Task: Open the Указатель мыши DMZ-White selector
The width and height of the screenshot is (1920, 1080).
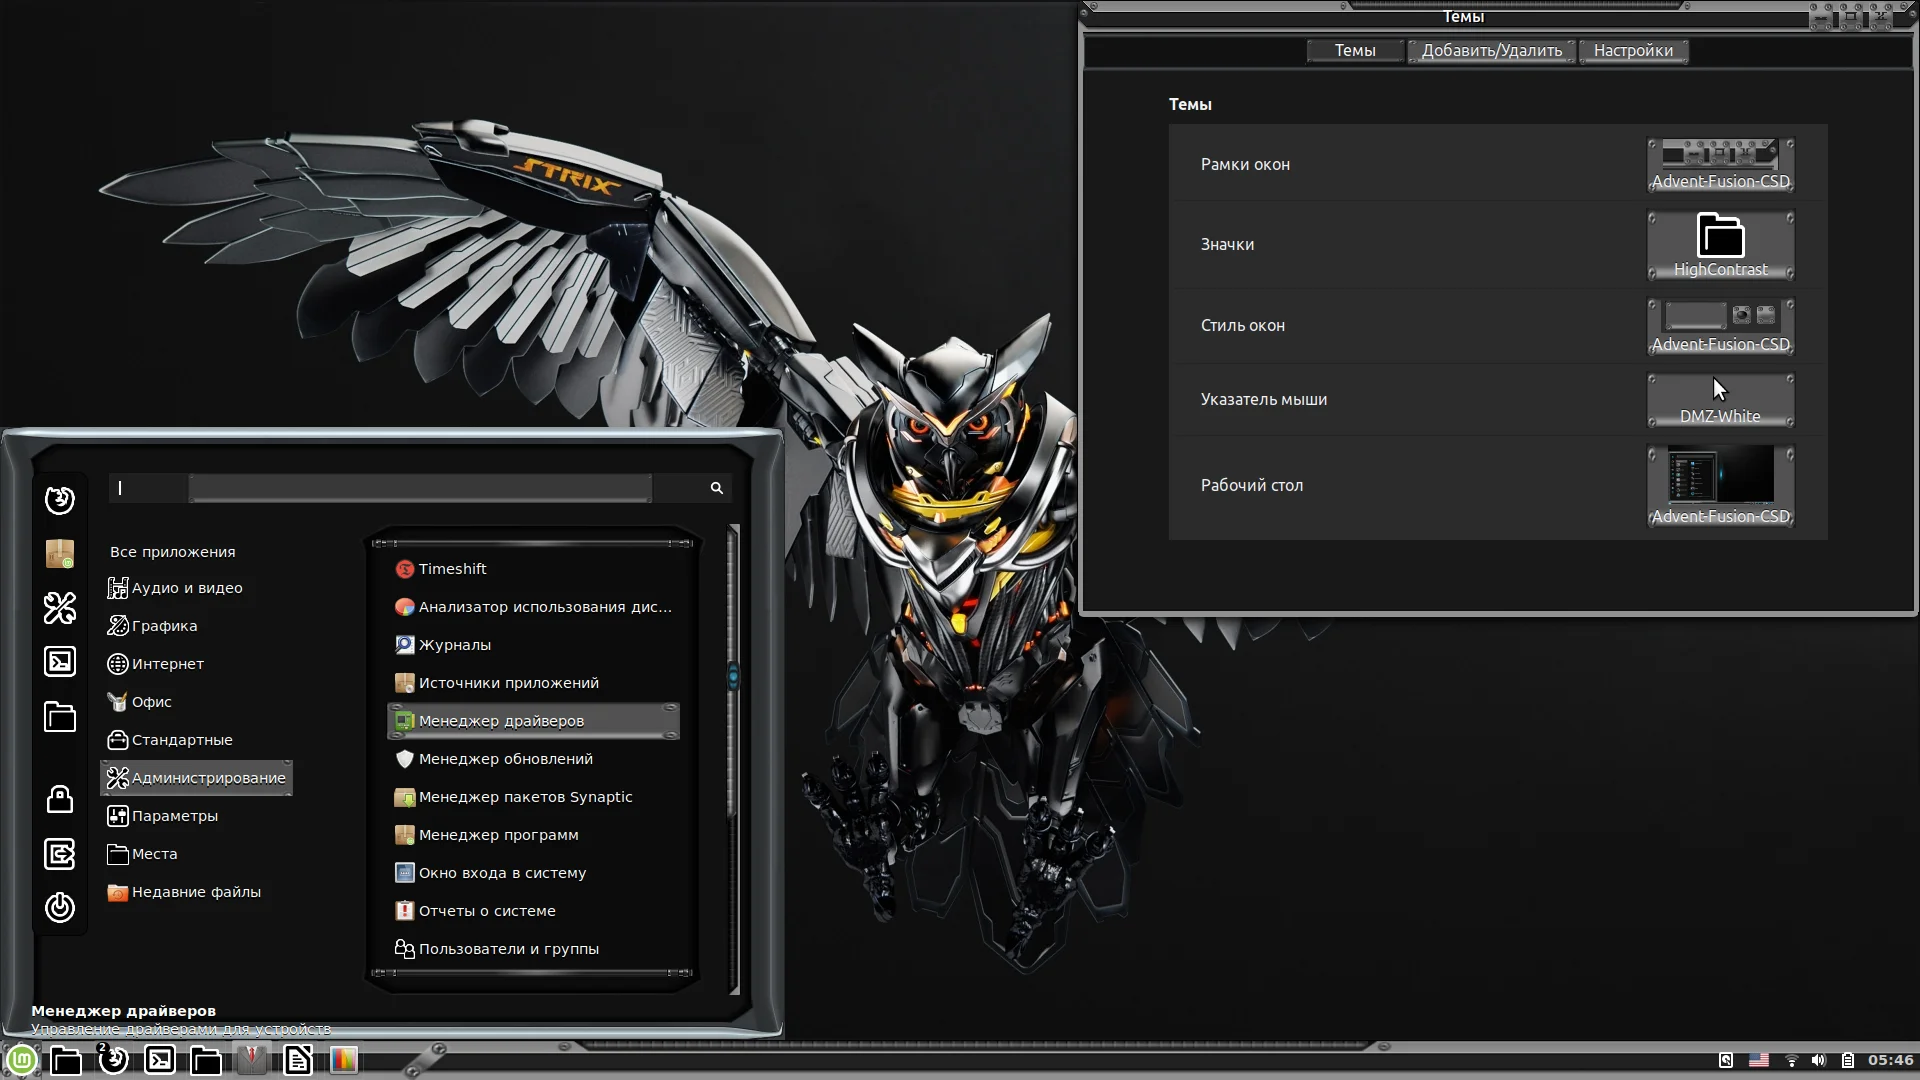Action: tap(1720, 399)
